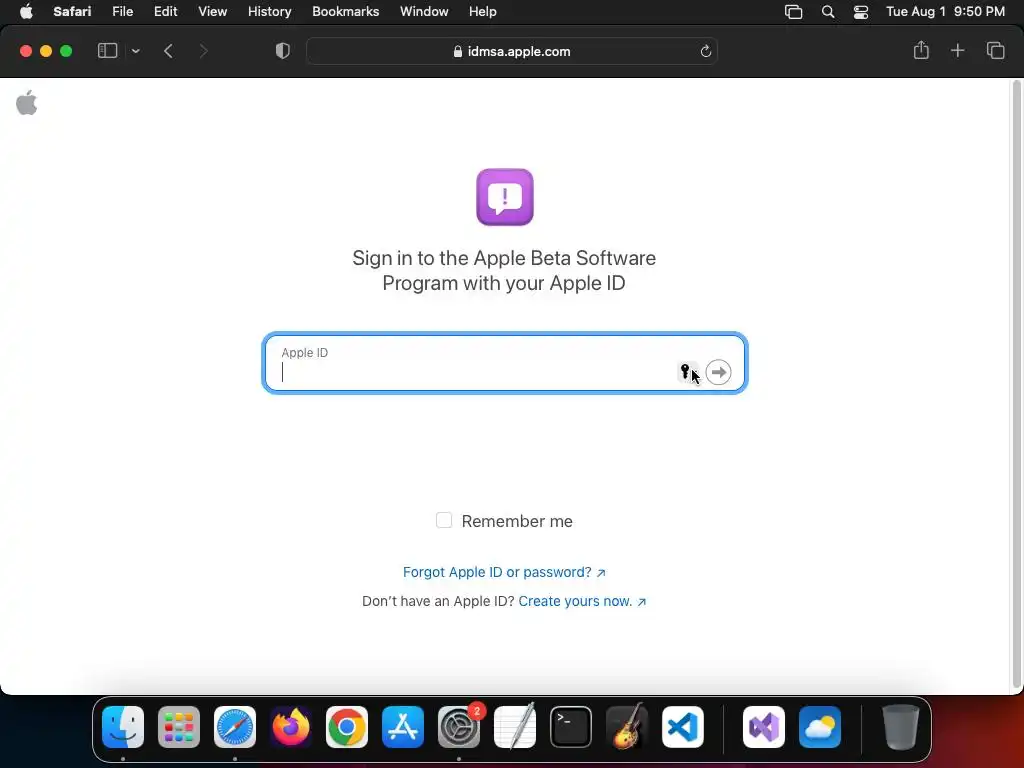Open Forgot Apple ID or password link
The image size is (1024, 768).
pyautogui.click(x=504, y=572)
